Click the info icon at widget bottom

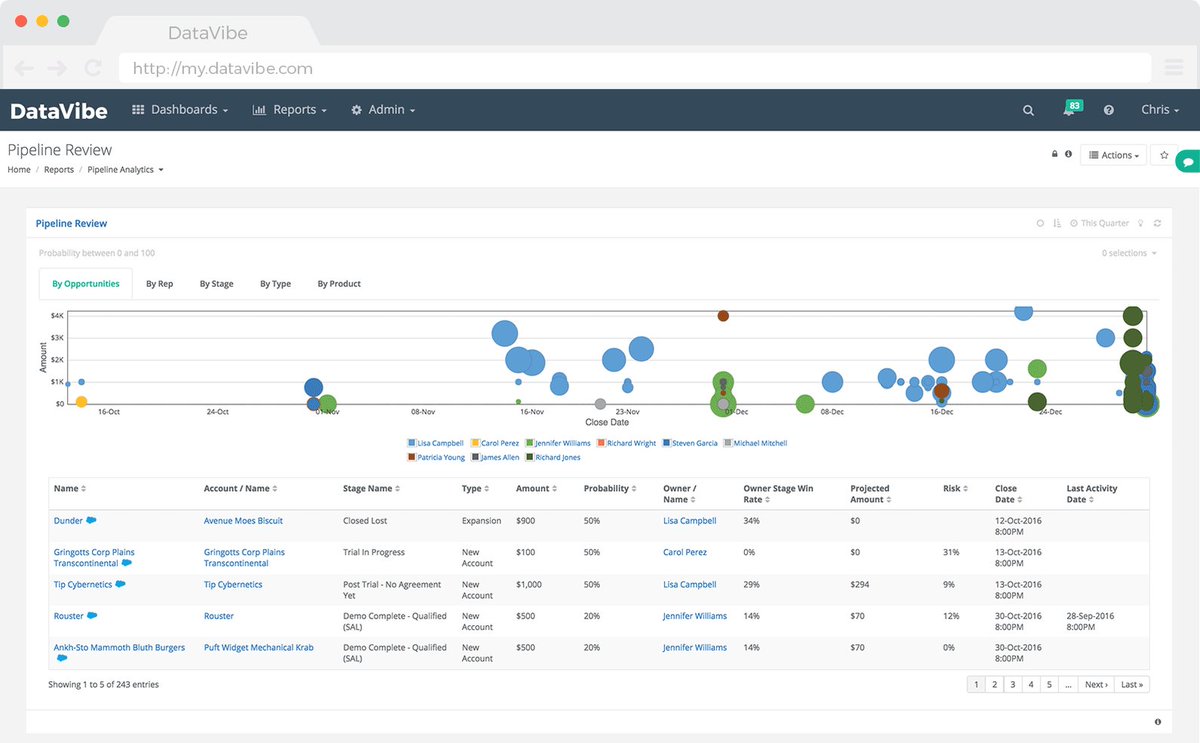1158,722
